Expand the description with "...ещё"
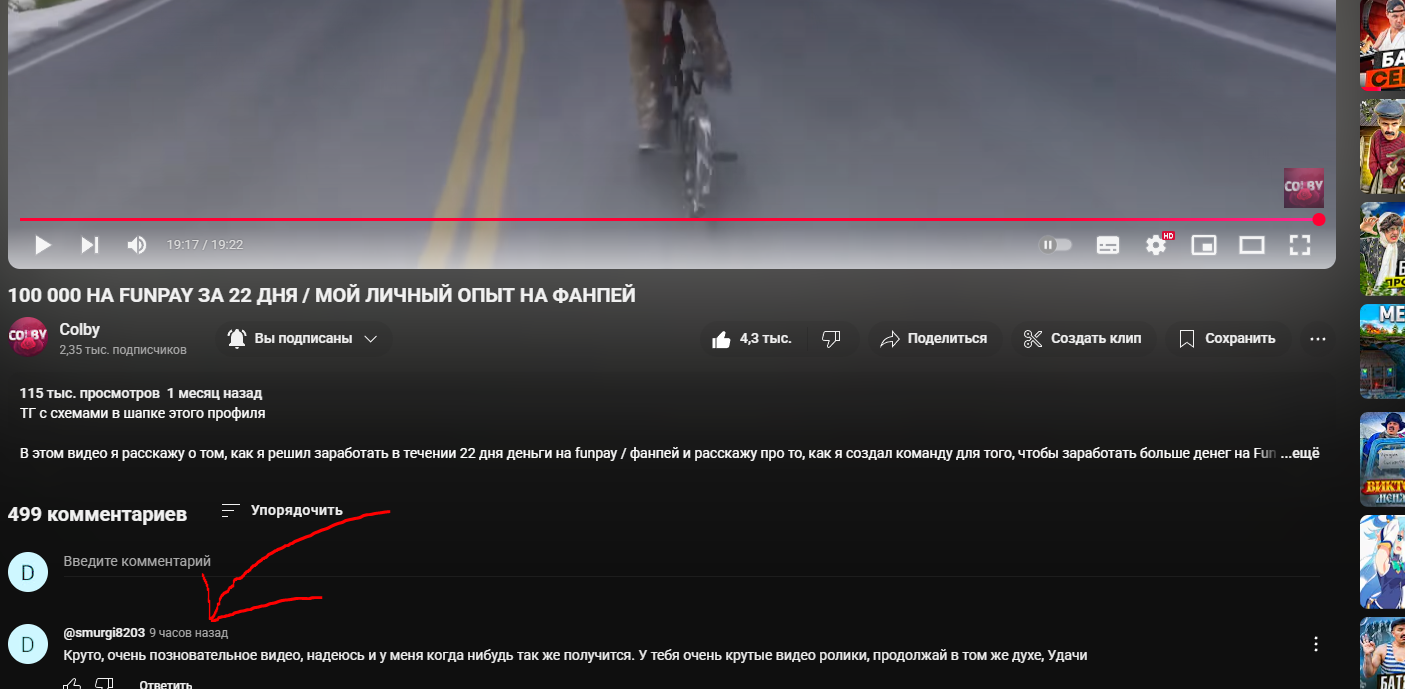 click(1301, 453)
